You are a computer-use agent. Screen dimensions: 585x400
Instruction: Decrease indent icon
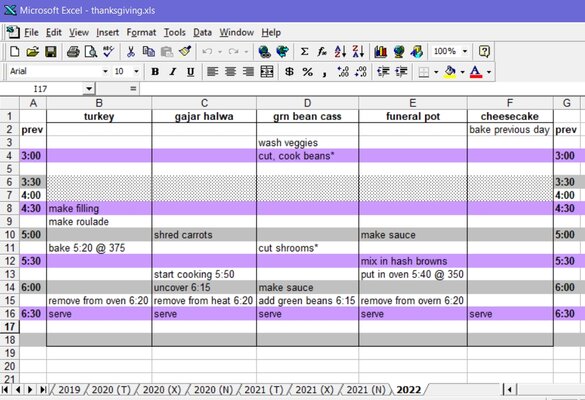[x=383, y=72]
